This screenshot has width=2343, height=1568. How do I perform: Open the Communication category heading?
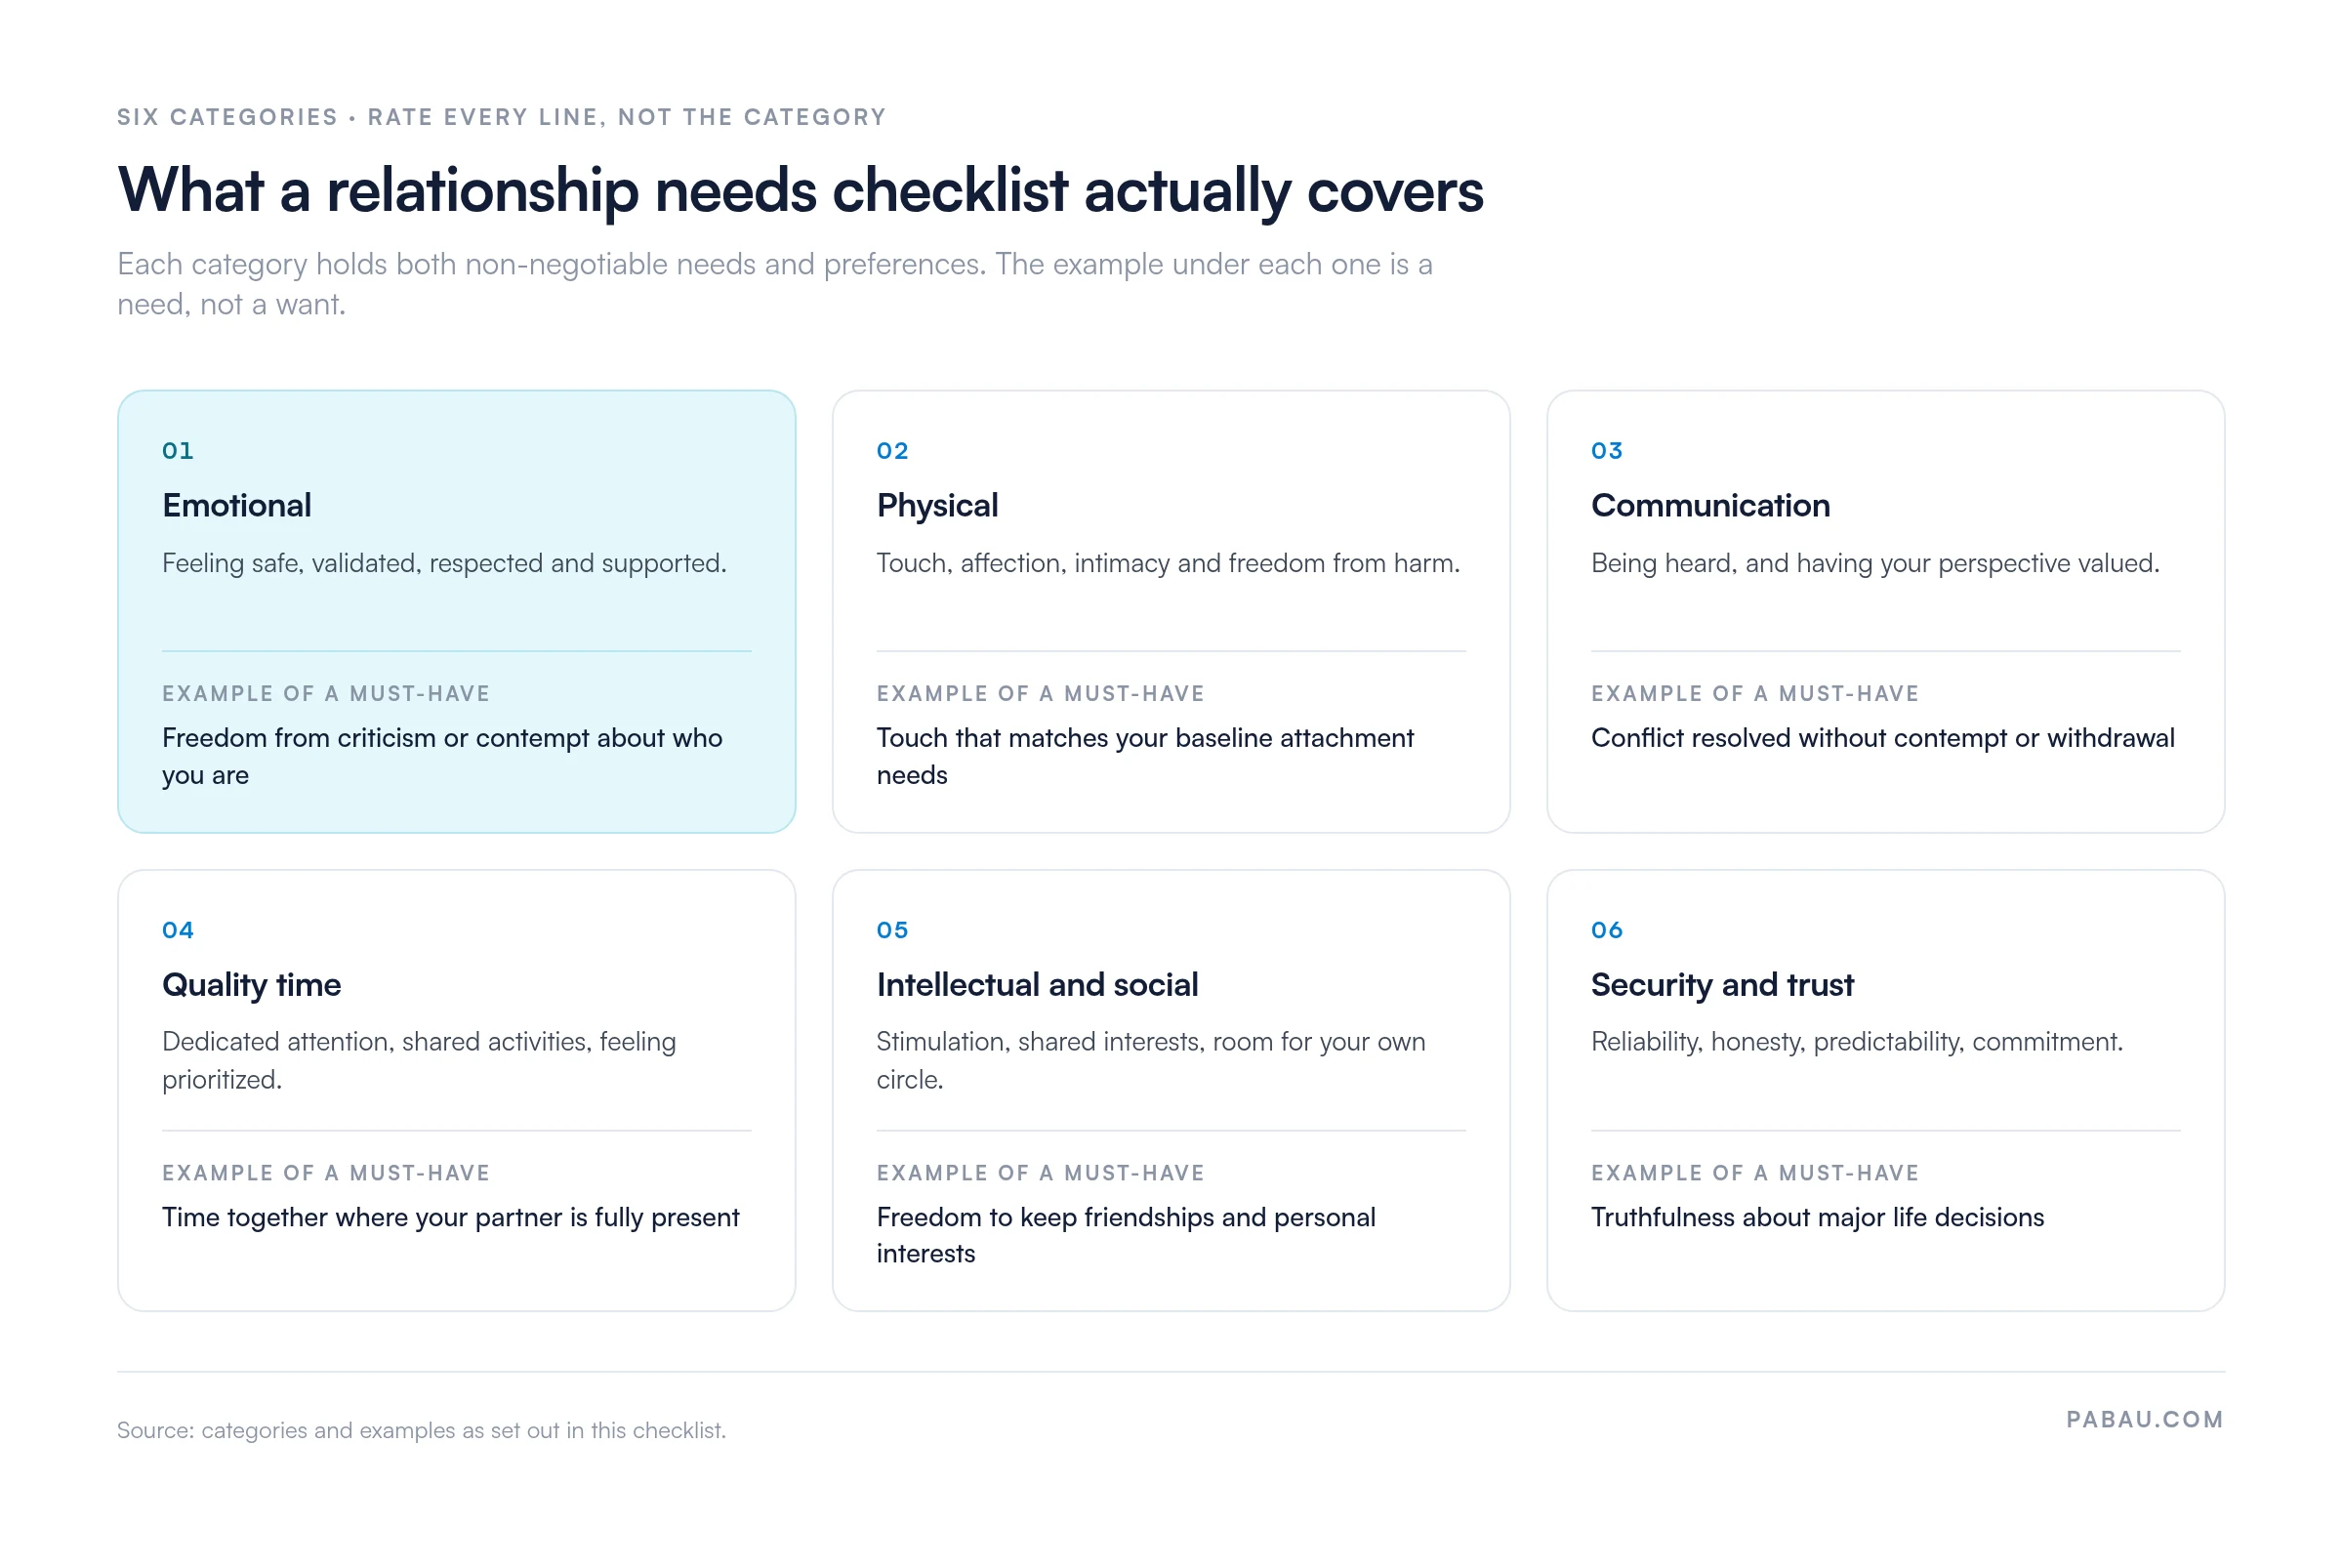[x=1710, y=505]
